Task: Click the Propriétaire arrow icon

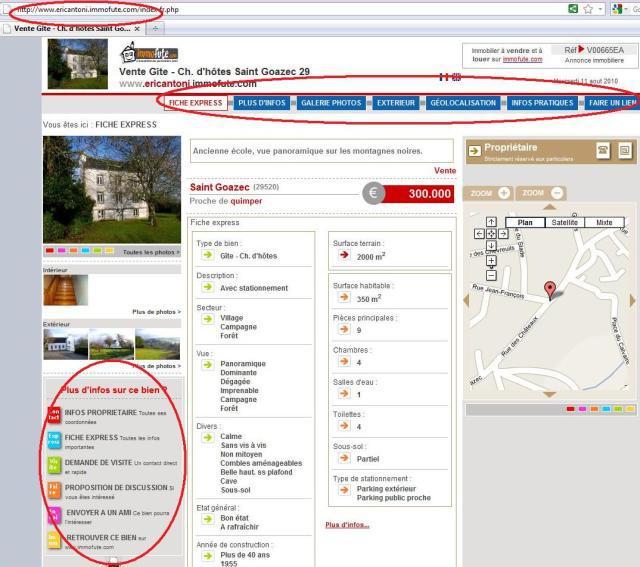Action: pos(474,151)
